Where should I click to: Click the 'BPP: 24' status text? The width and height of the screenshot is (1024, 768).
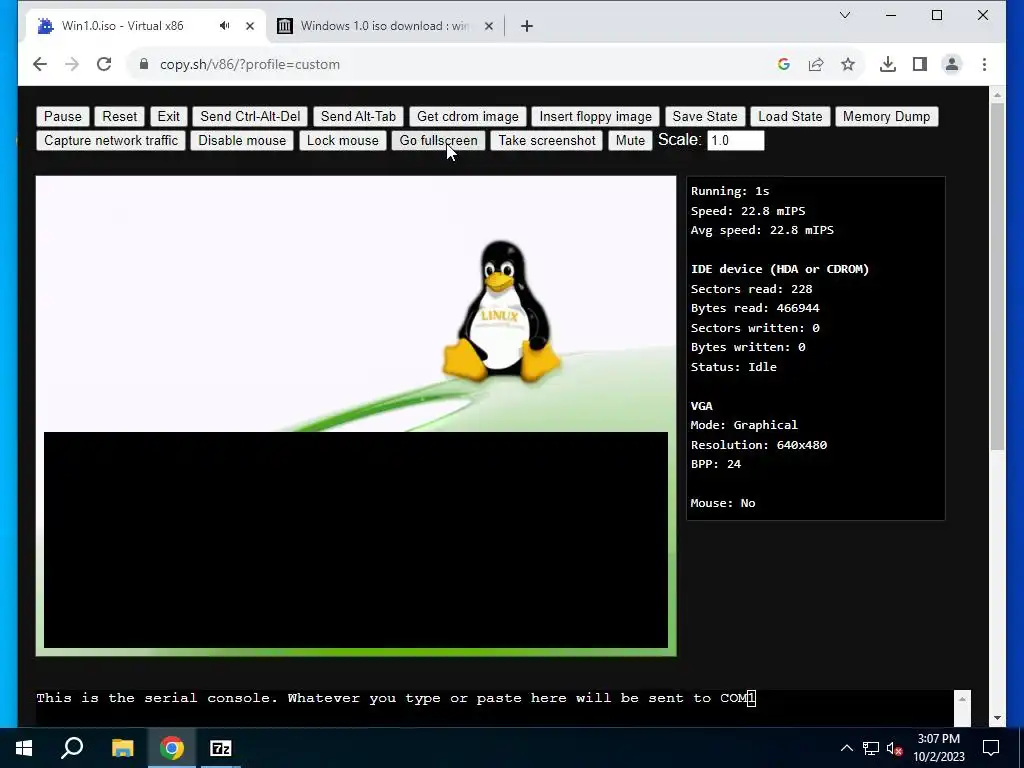pos(716,464)
